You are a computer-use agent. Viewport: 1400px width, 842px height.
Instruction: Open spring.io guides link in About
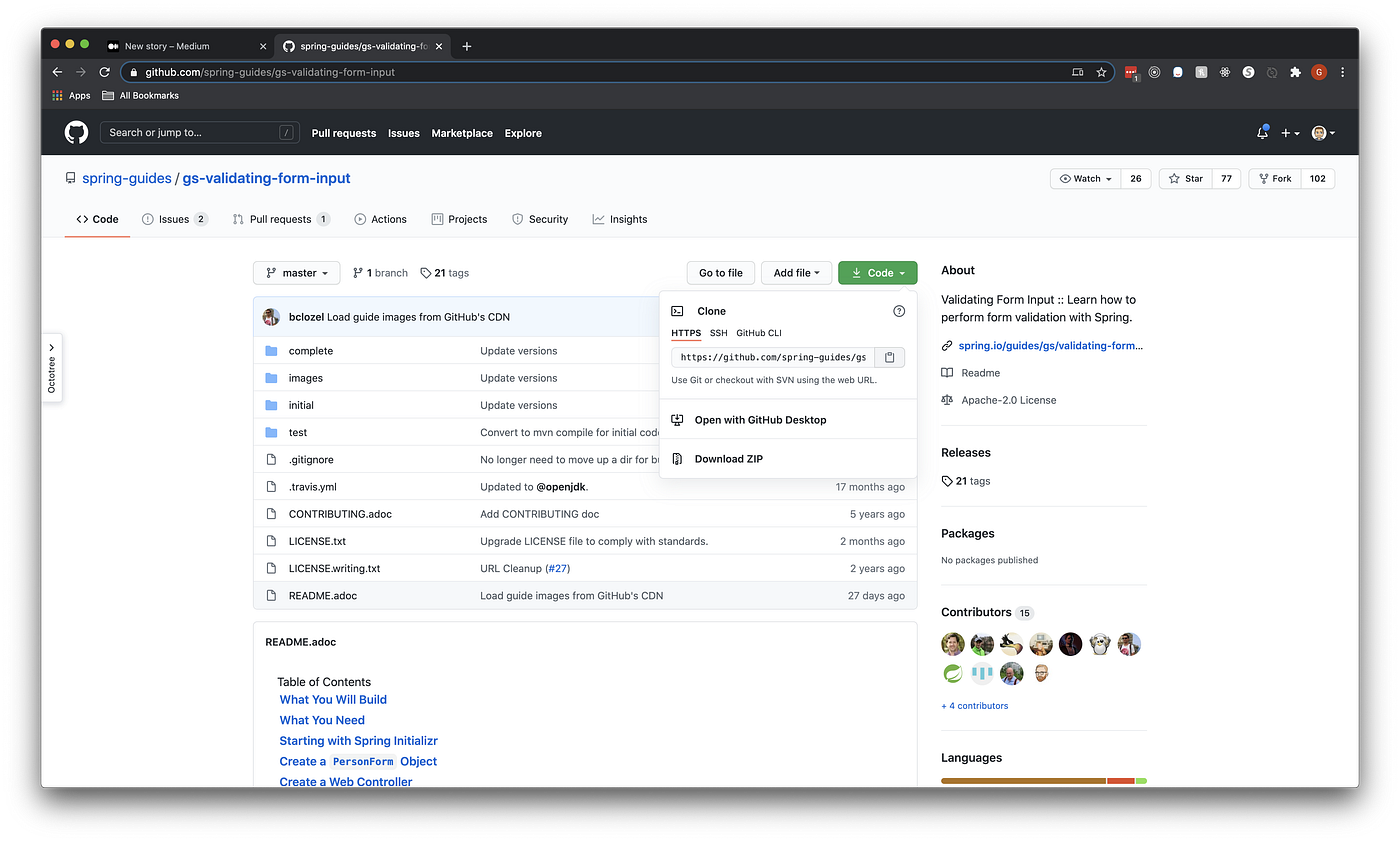pyautogui.click(x=1050, y=346)
